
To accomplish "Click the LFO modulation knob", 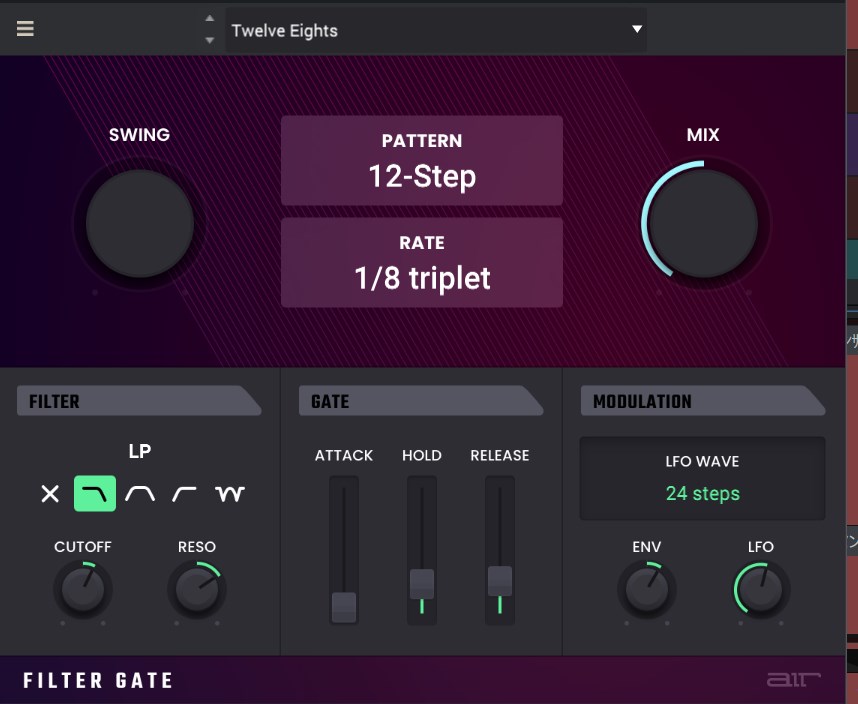I will point(761,590).
